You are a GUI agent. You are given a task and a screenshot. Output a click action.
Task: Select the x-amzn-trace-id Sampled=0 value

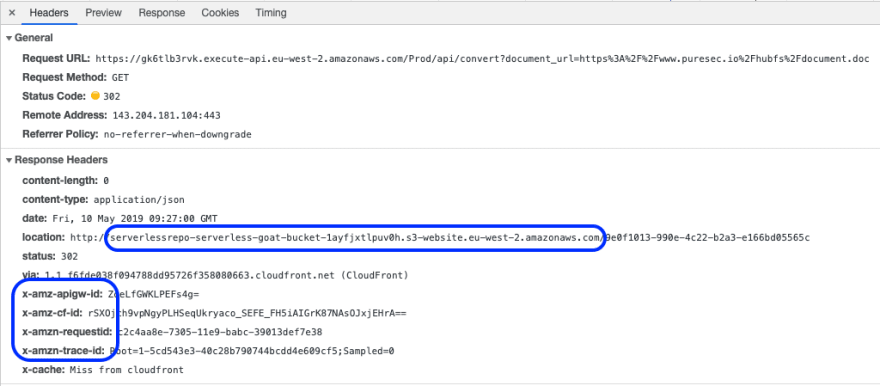252,351
